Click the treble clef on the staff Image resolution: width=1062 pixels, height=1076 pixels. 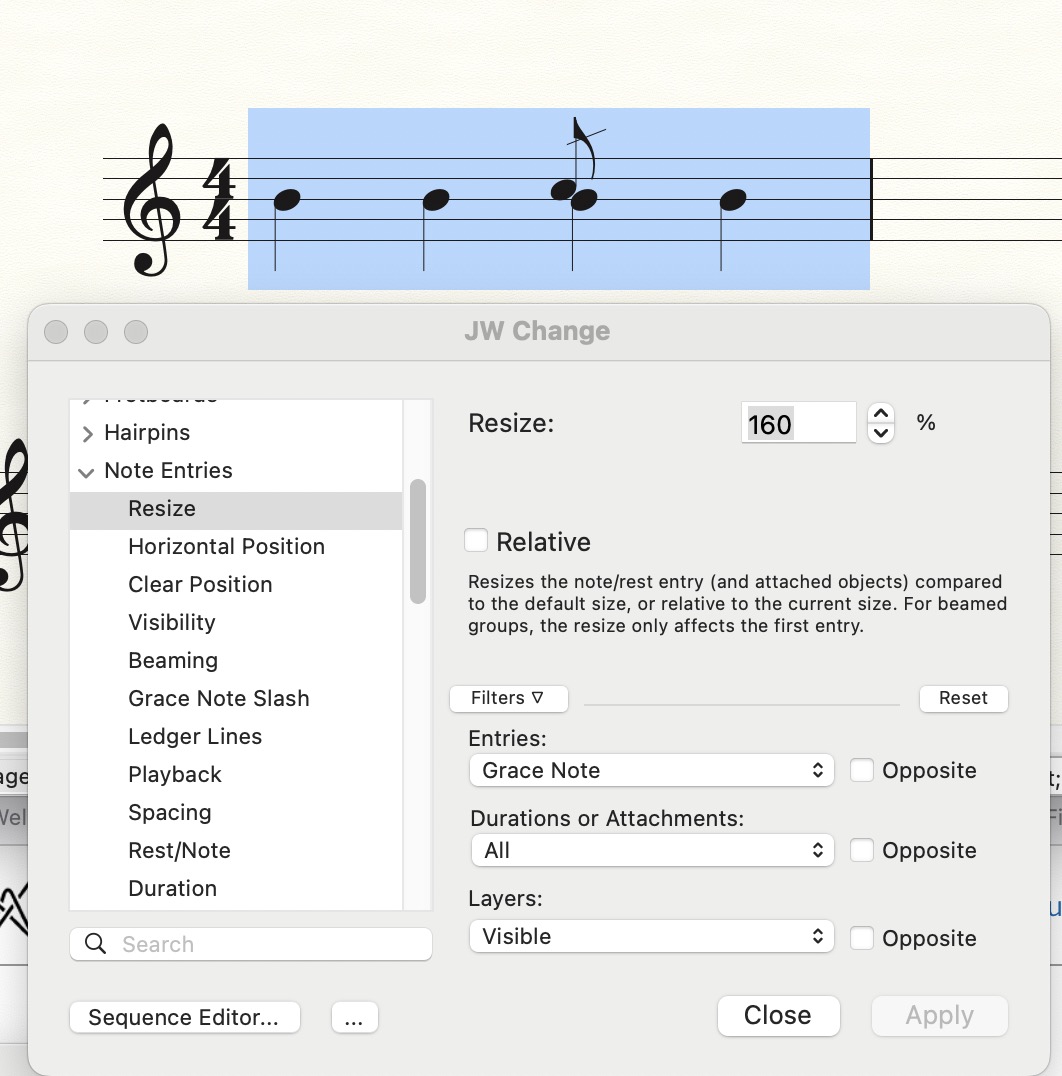[151, 200]
